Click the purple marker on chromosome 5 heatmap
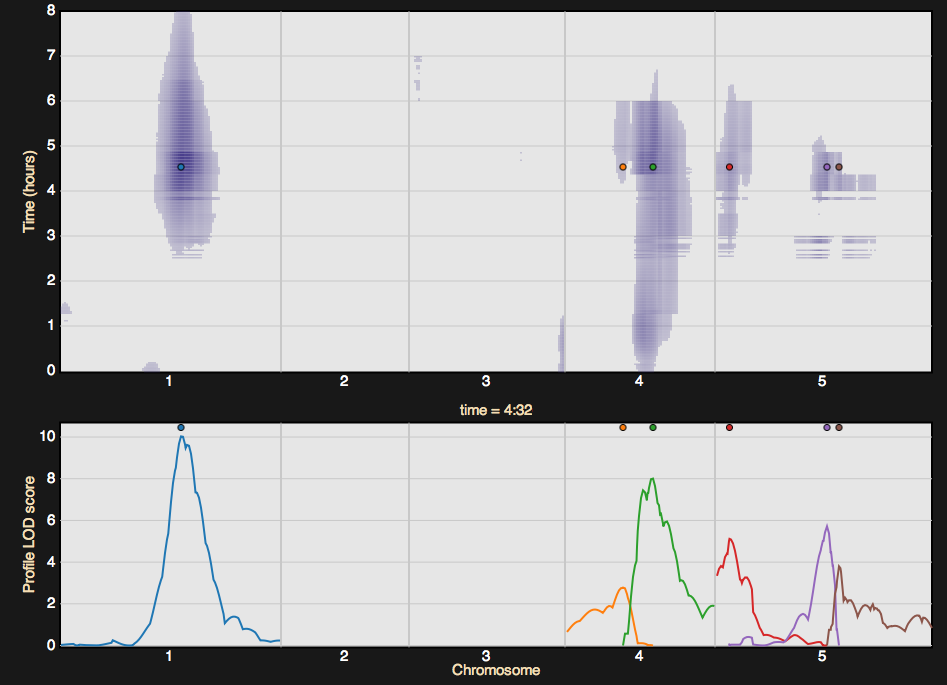947x685 pixels. pos(825,168)
